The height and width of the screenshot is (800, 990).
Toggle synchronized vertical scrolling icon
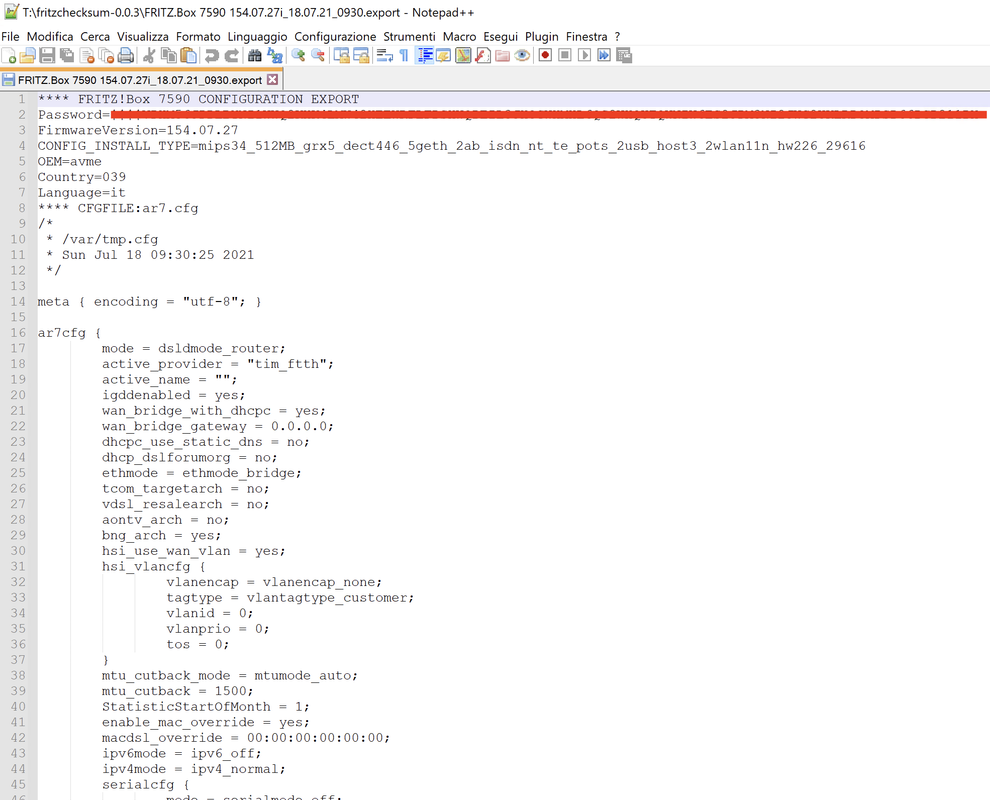(342, 56)
